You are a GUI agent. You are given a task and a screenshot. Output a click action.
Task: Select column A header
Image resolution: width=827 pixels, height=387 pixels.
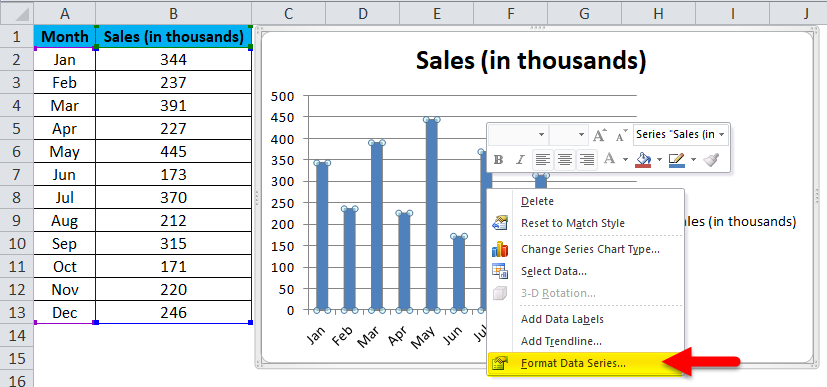pos(64,14)
